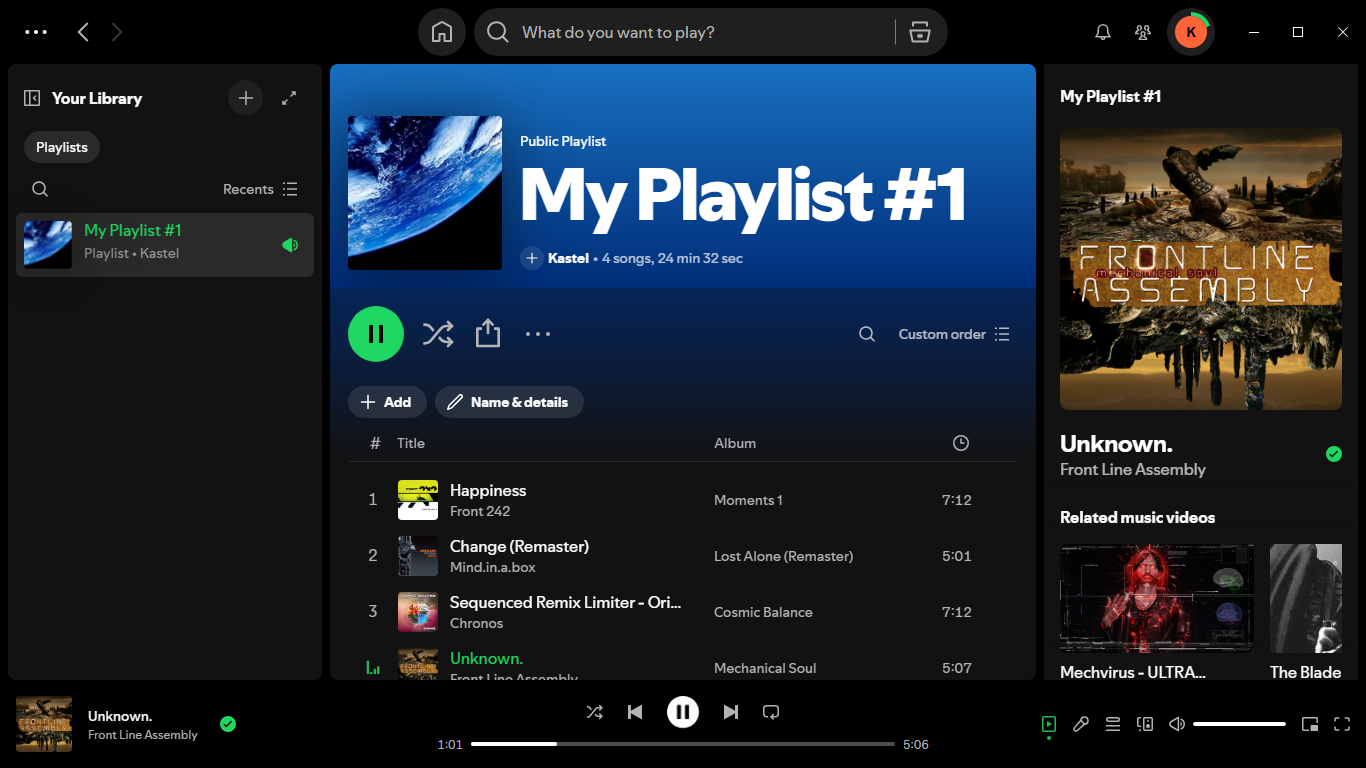Pause playback in the bottom player bar

(x=683, y=712)
